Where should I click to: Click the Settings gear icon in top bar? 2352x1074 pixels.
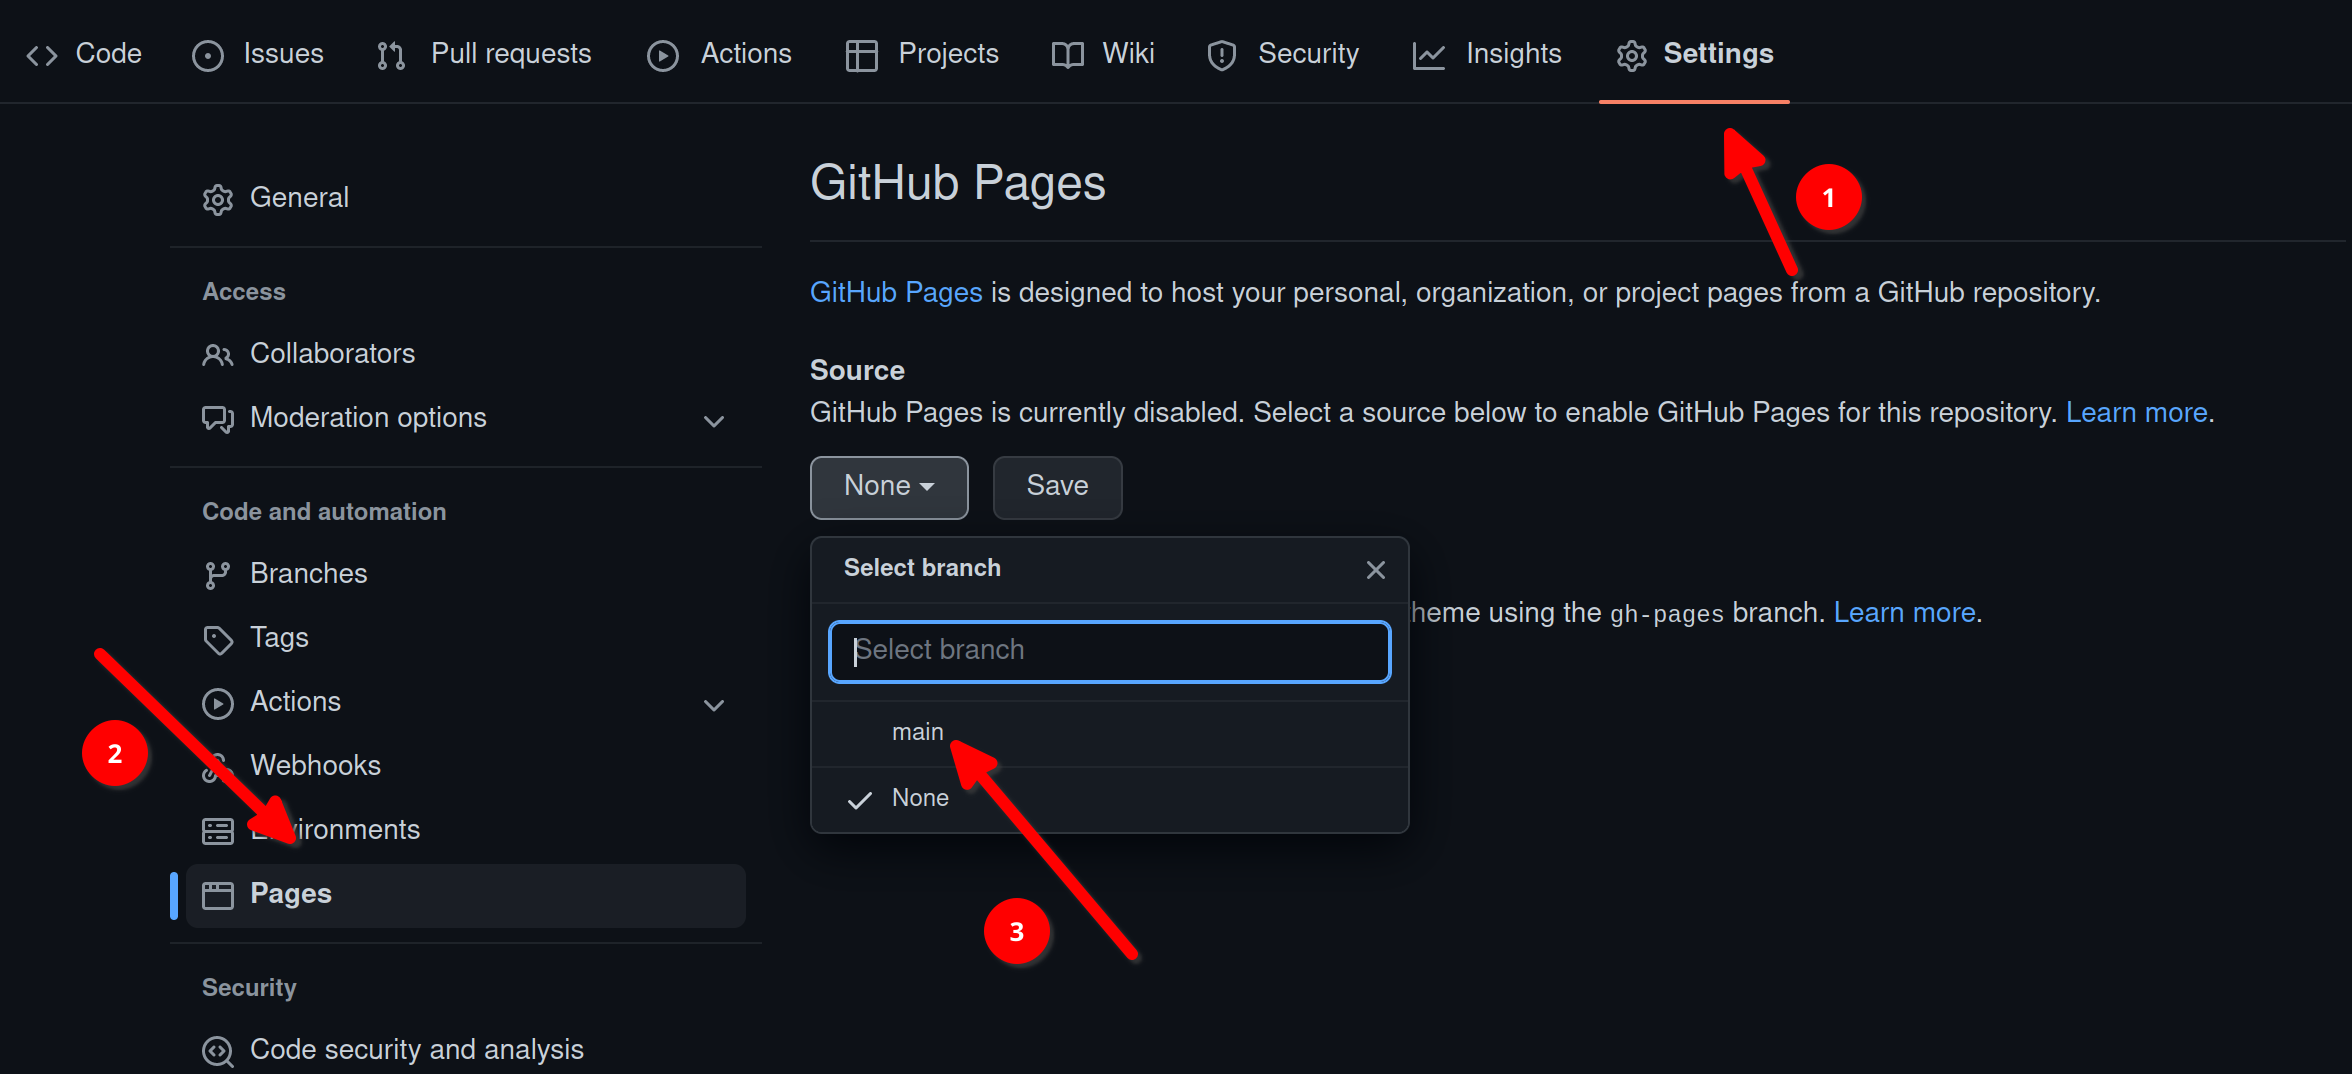pos(1632,56)
